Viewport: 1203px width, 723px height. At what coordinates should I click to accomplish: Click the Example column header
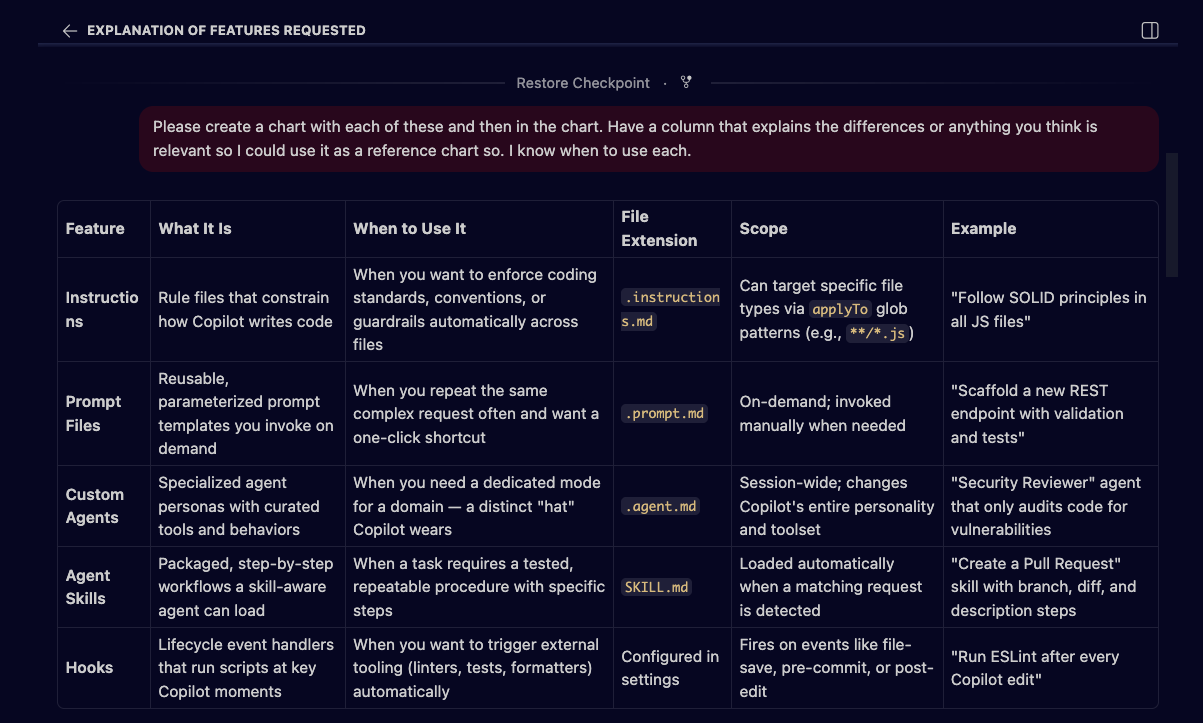983,228
